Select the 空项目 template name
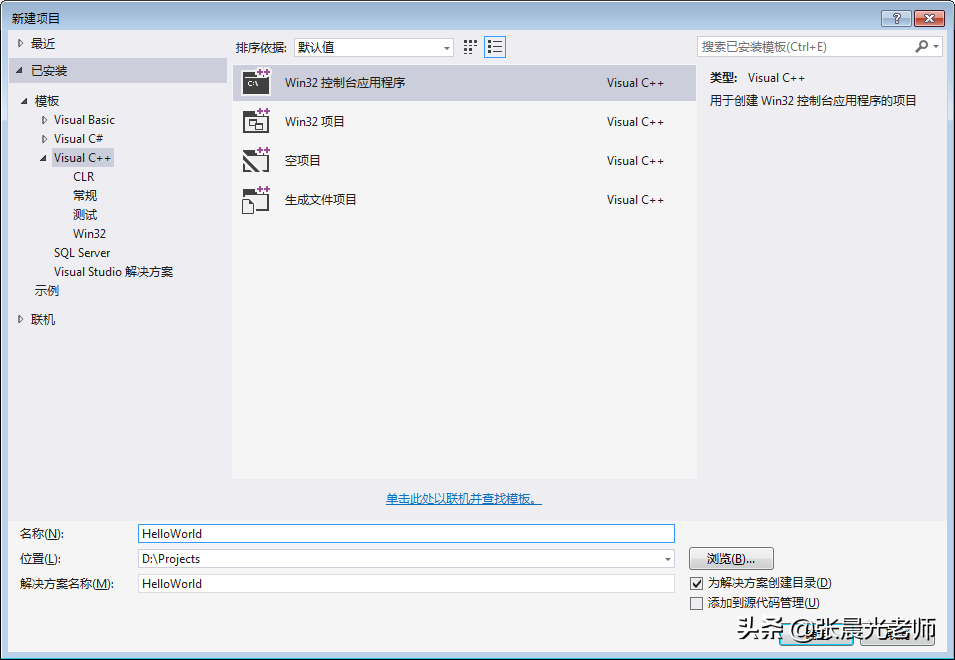The image size is (955, 660). (303, 161)
